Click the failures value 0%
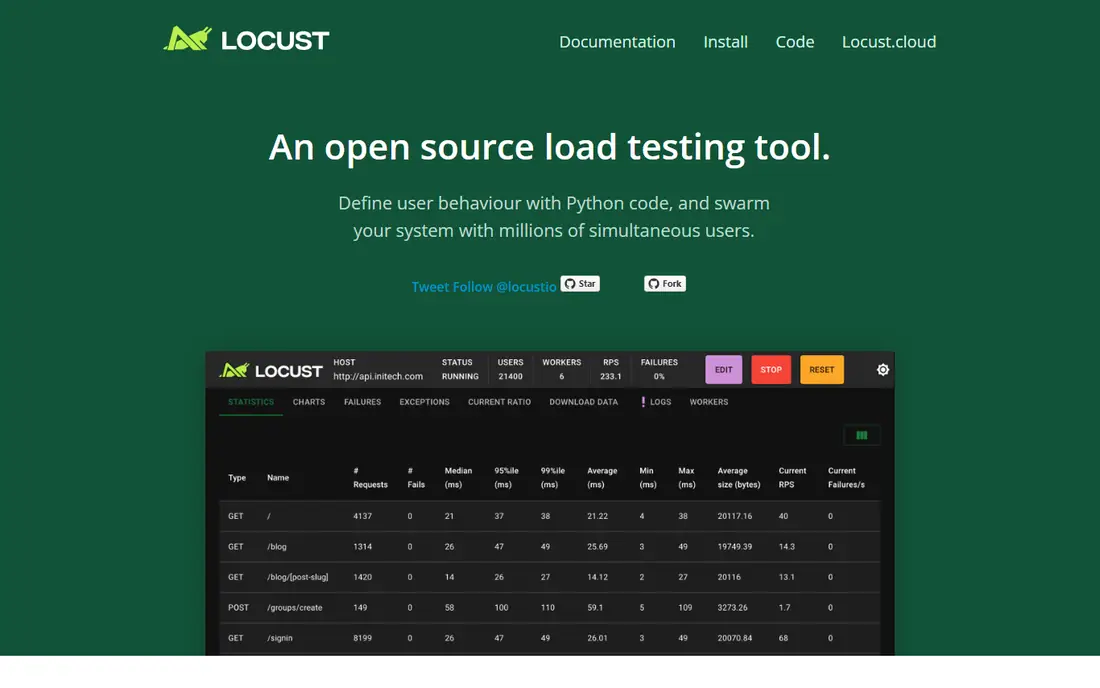Image resolution: width=1100 pixels, height=688 pixels. [659, 377]
